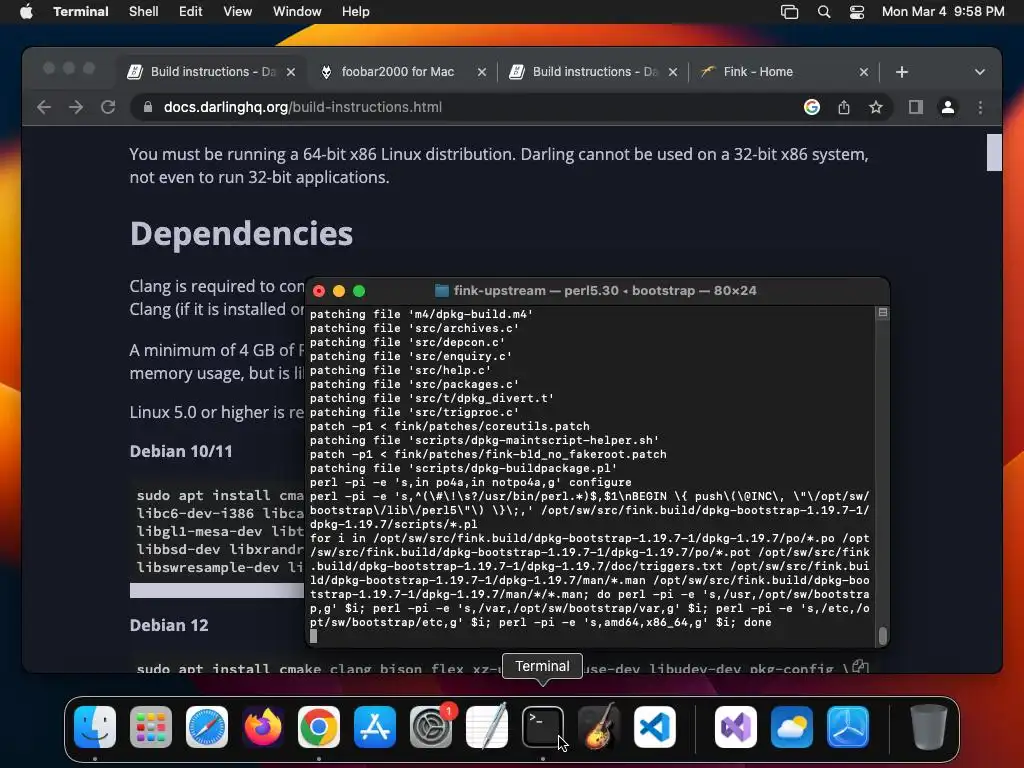Close the first Build instructions tab
Screen dimensions: 1024x768
point(291,72)
